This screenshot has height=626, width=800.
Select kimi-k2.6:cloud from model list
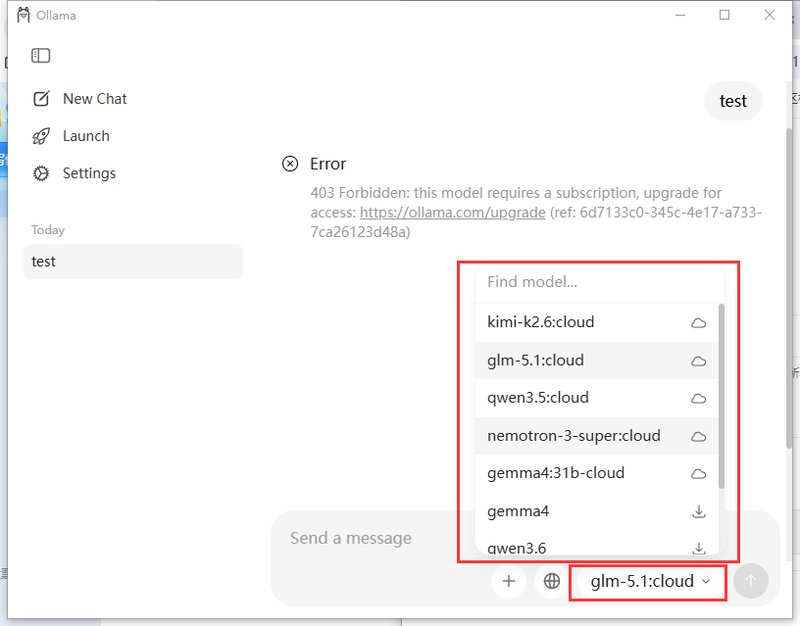[x=596, y=322]
